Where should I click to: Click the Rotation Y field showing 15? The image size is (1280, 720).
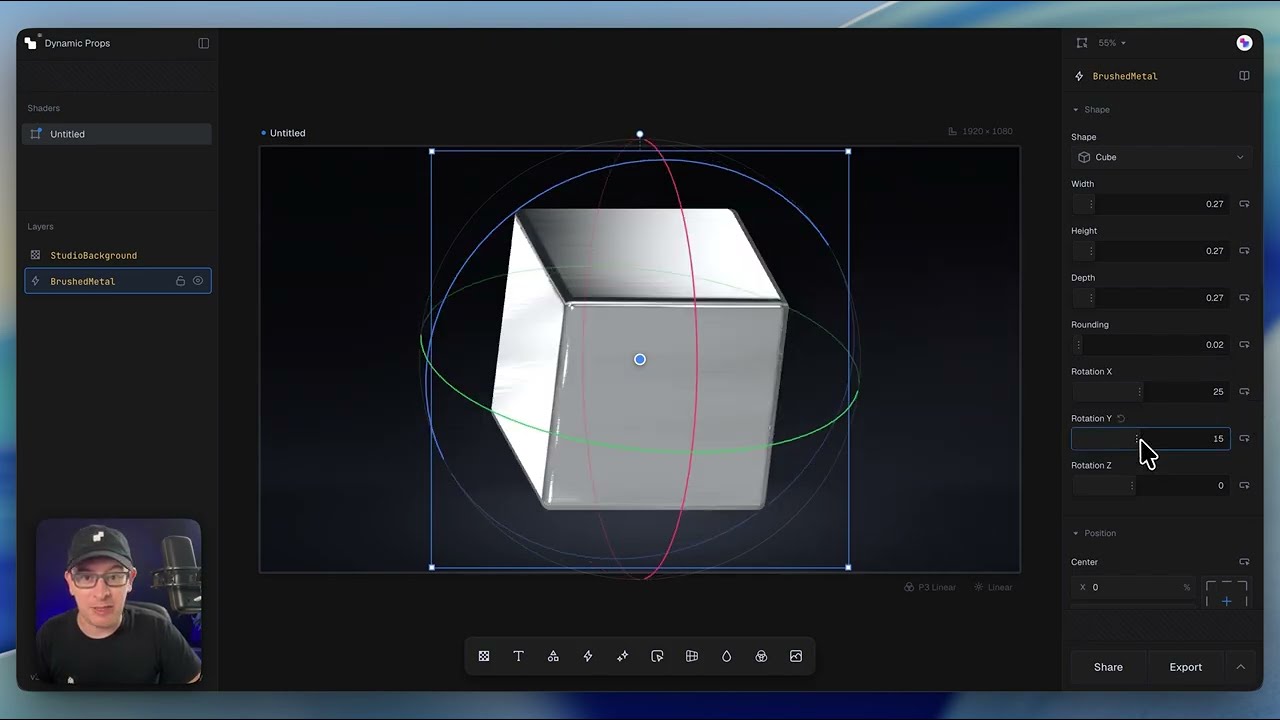[x=1150, y=439]
